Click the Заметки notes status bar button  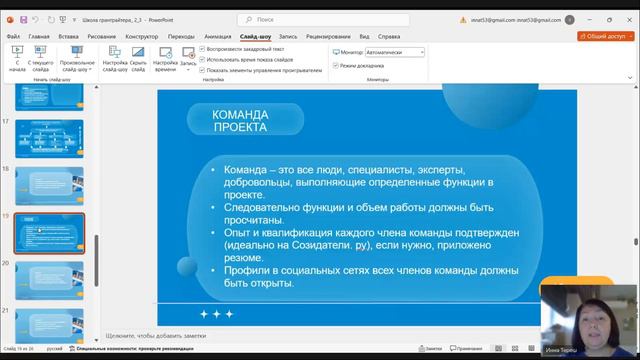point(431,349)
